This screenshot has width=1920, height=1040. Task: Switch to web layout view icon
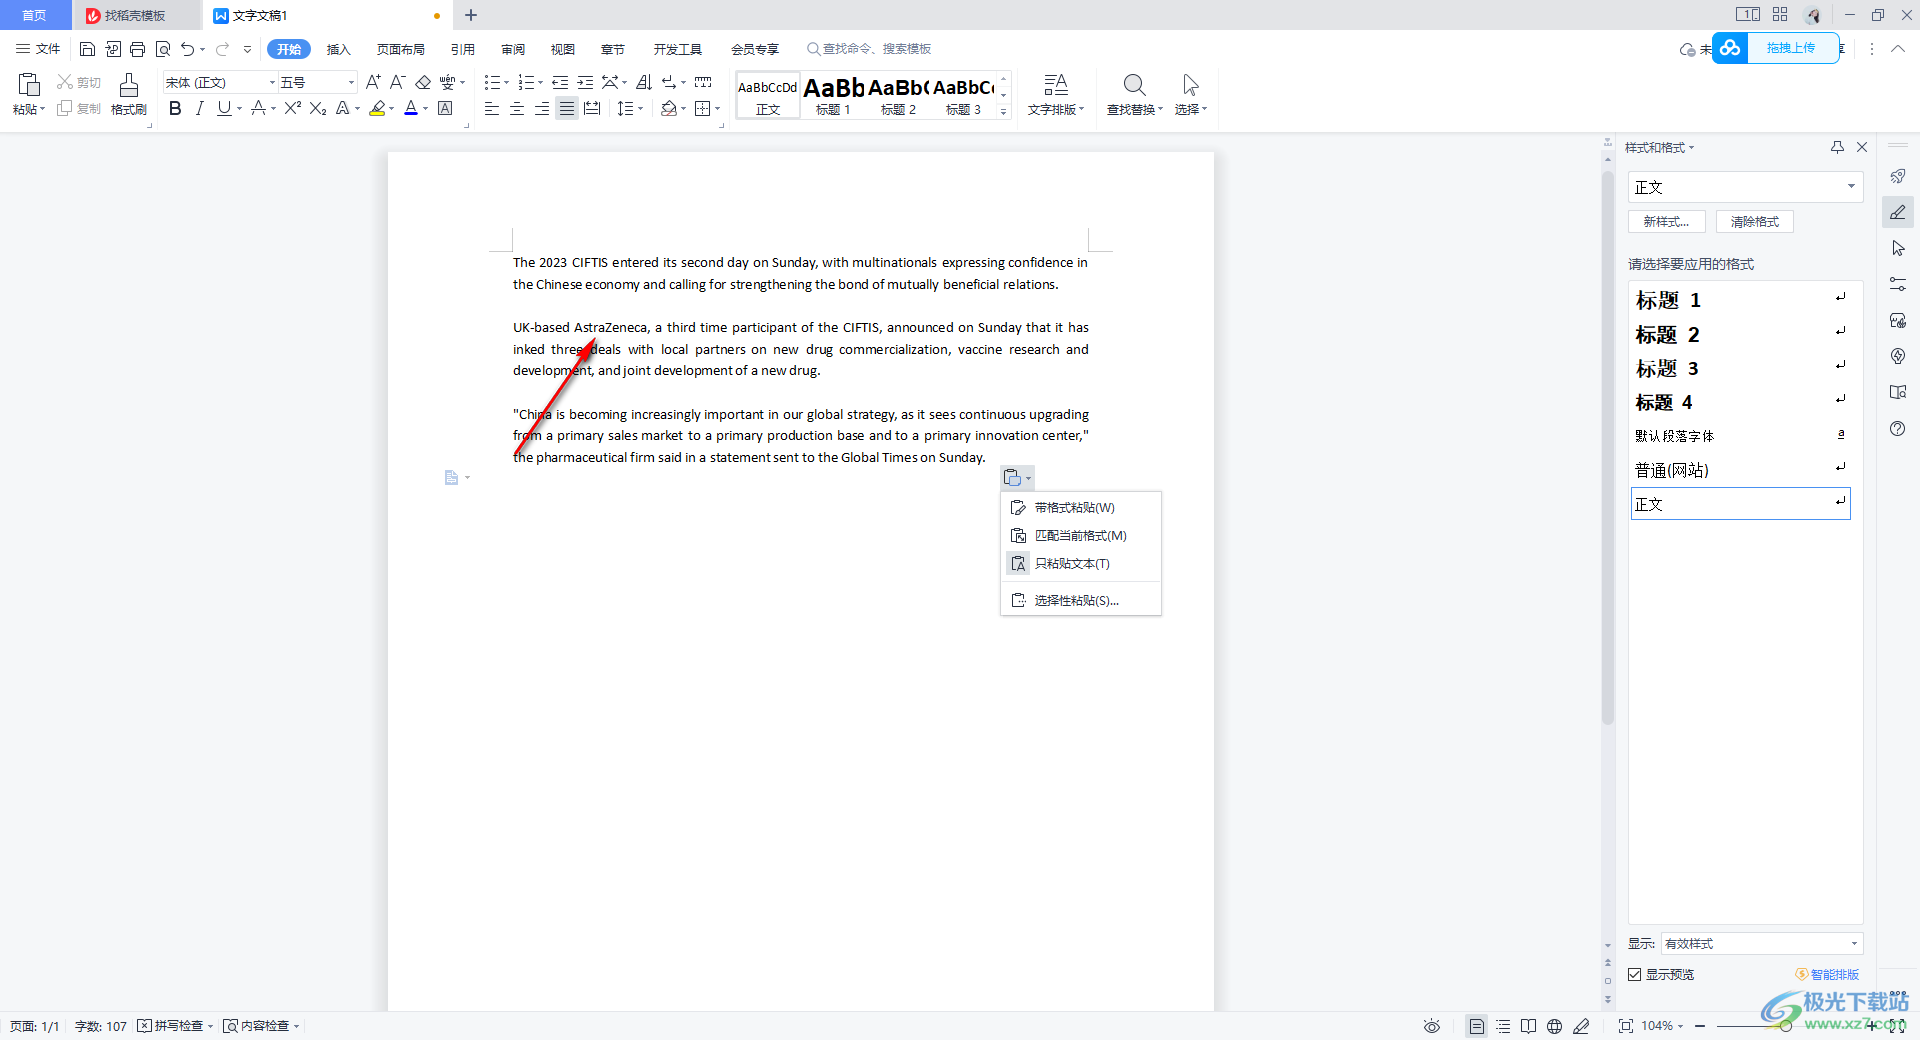(1554, 1026)
